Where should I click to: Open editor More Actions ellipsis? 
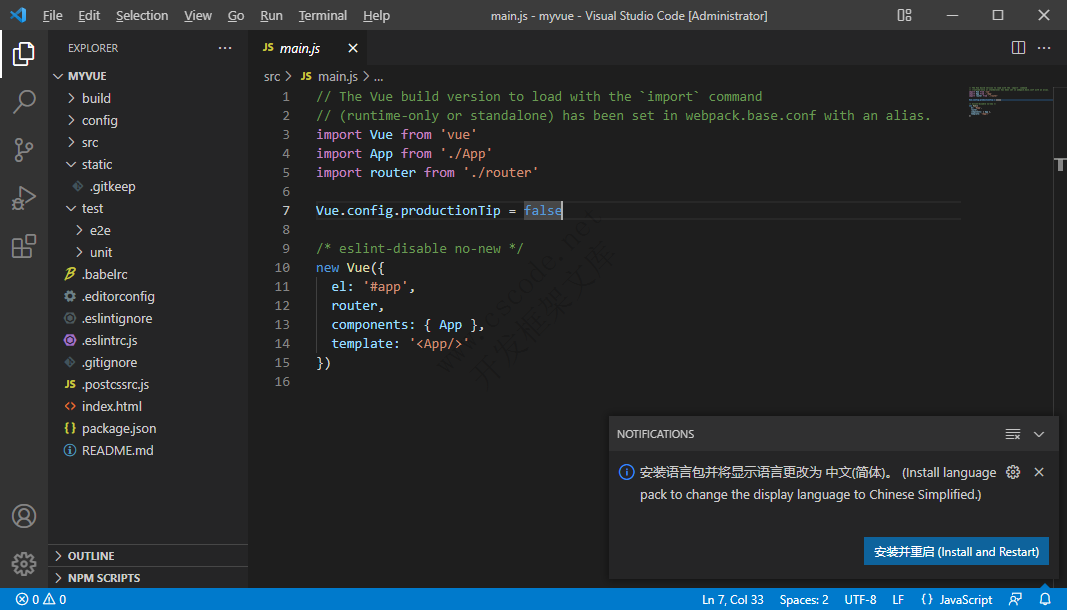click(x=1044, y=48)
